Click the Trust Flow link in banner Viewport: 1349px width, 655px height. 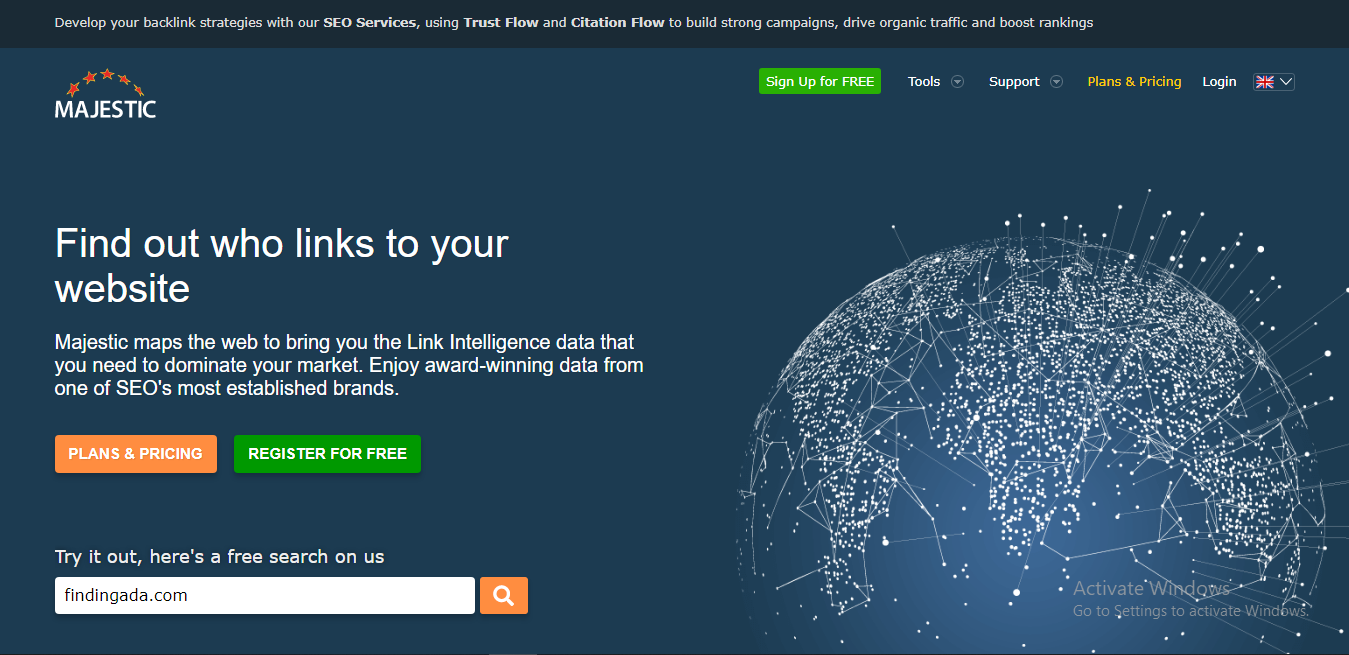coord(501,22)
